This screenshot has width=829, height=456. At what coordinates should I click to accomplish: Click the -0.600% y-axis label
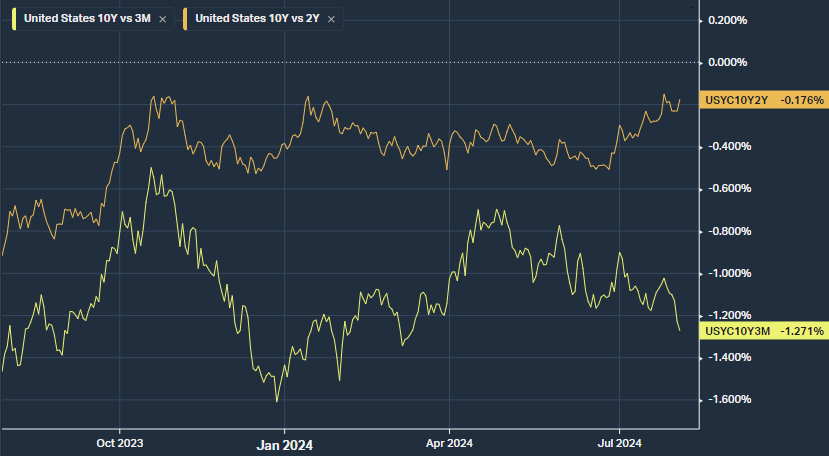pos(727,189)
